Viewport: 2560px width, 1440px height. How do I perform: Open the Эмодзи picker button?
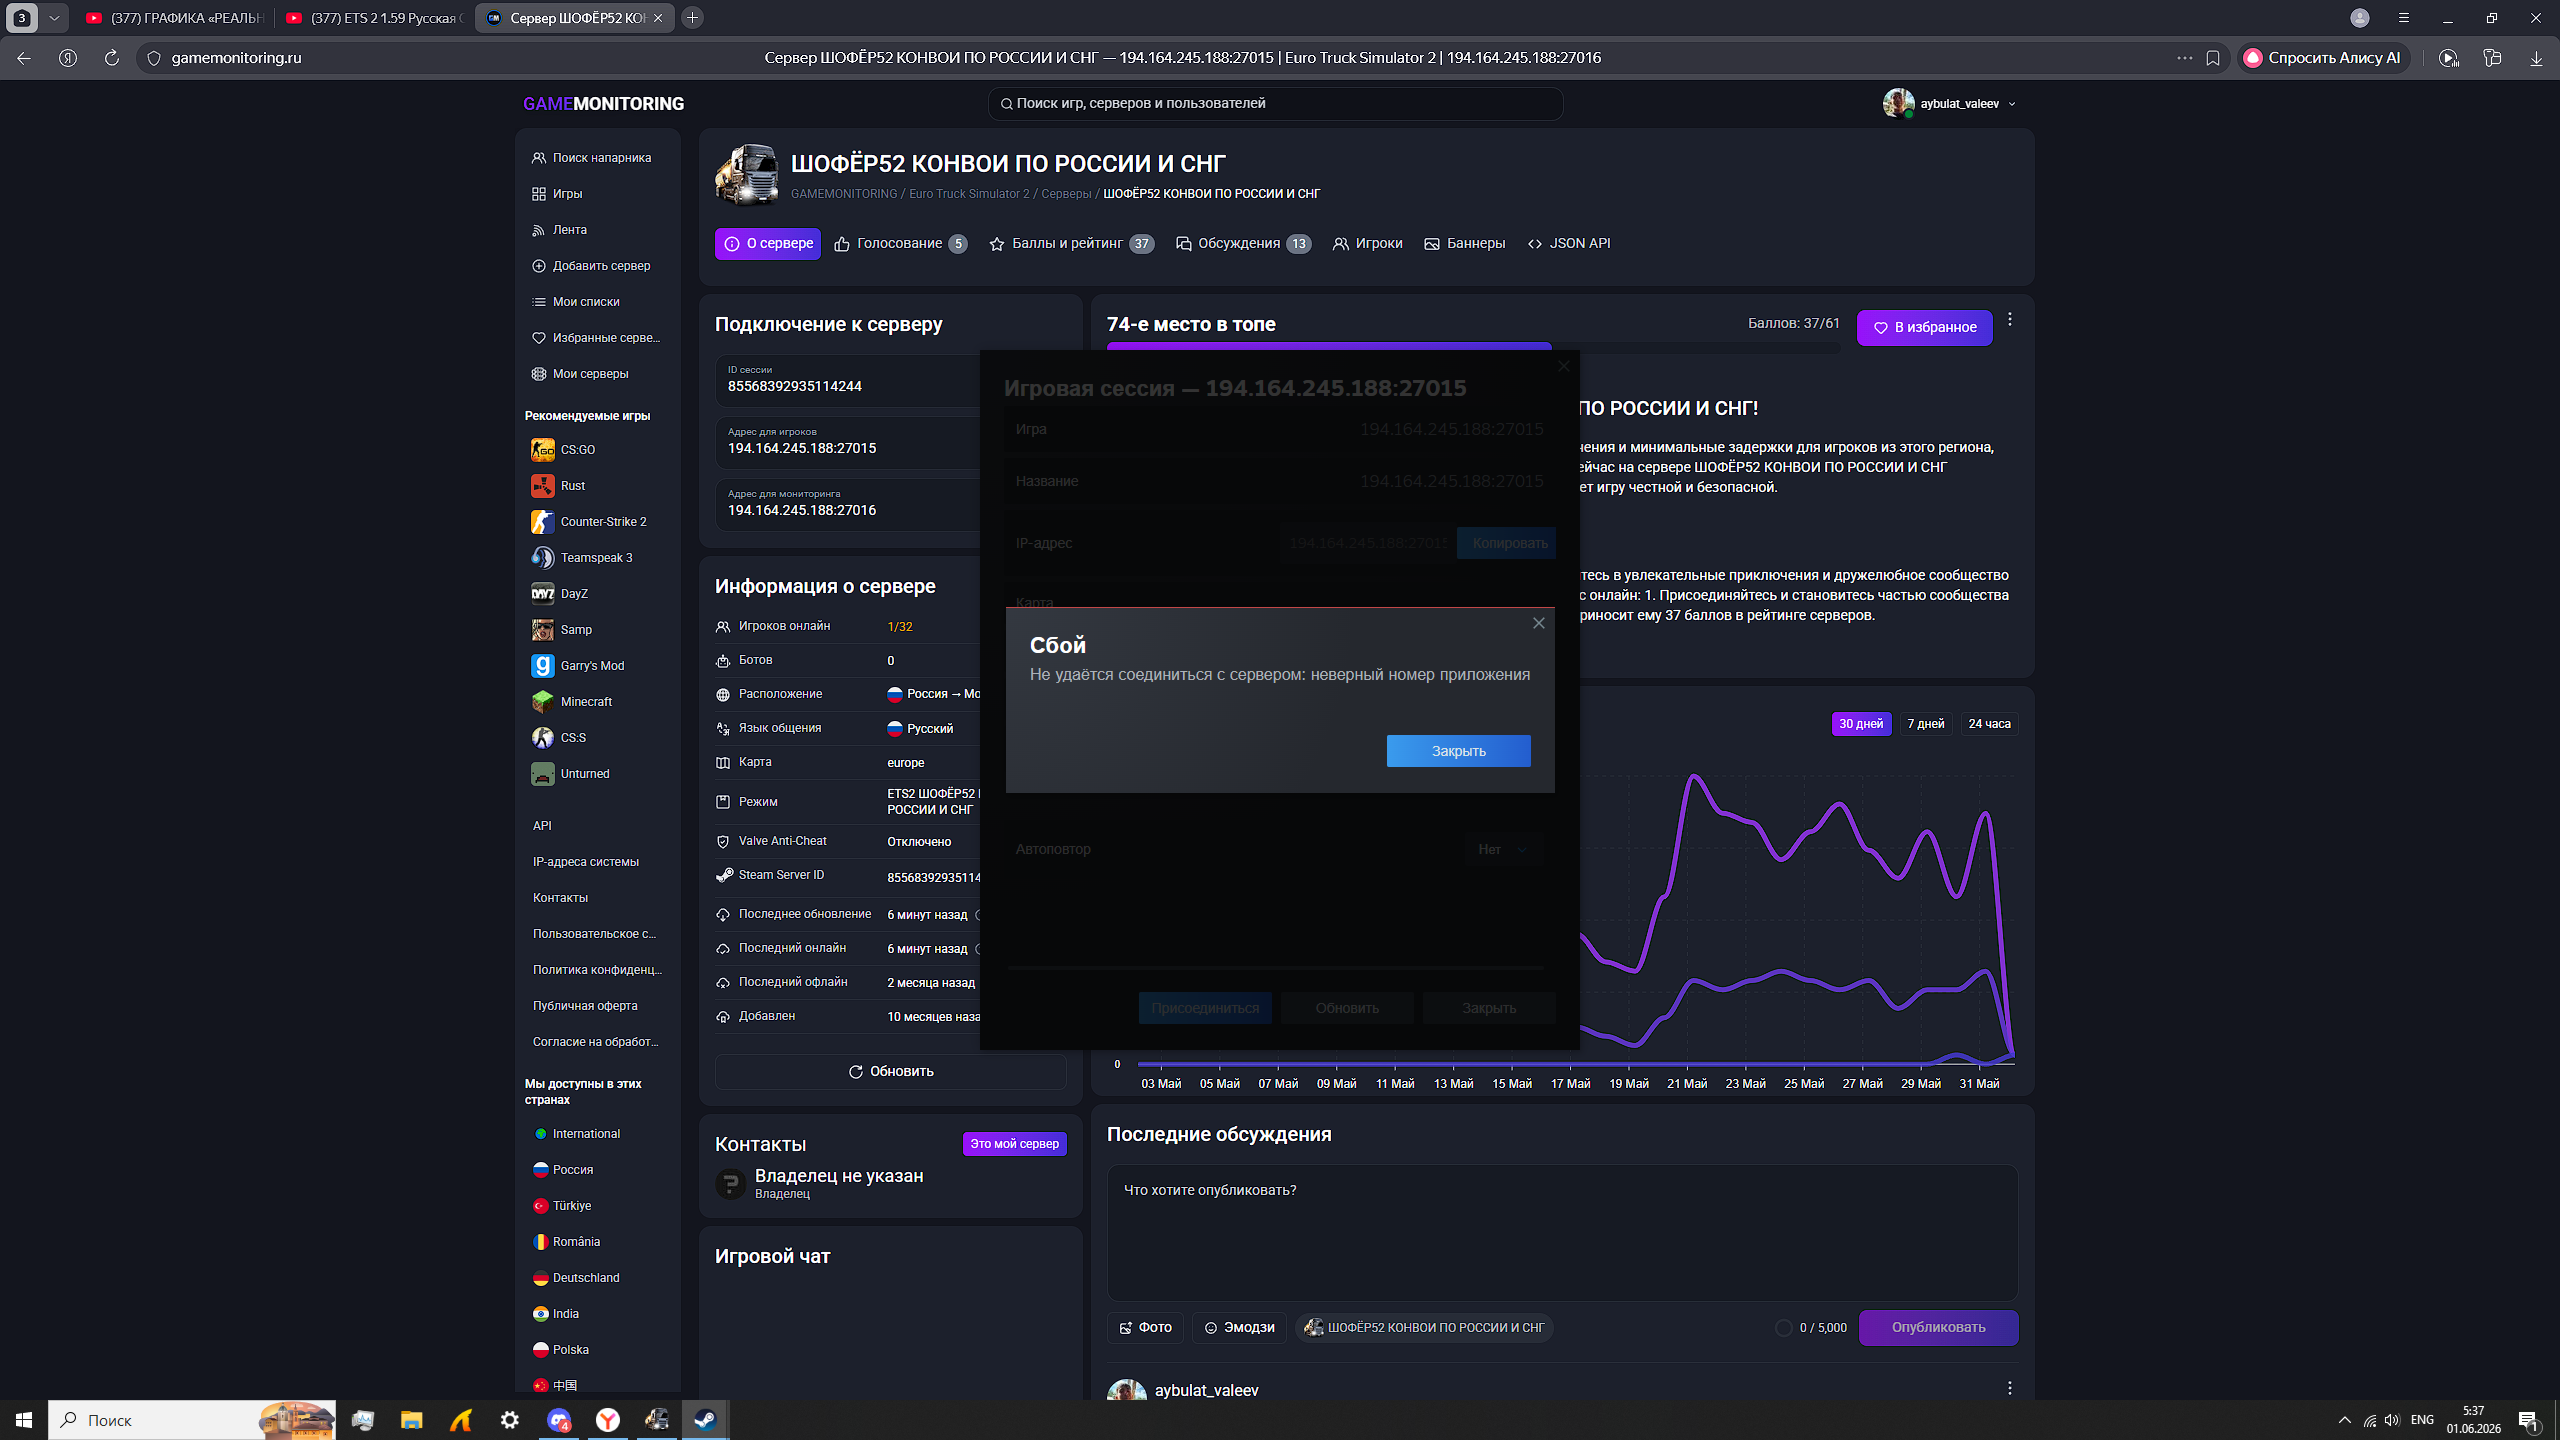pos(1239,1328)
